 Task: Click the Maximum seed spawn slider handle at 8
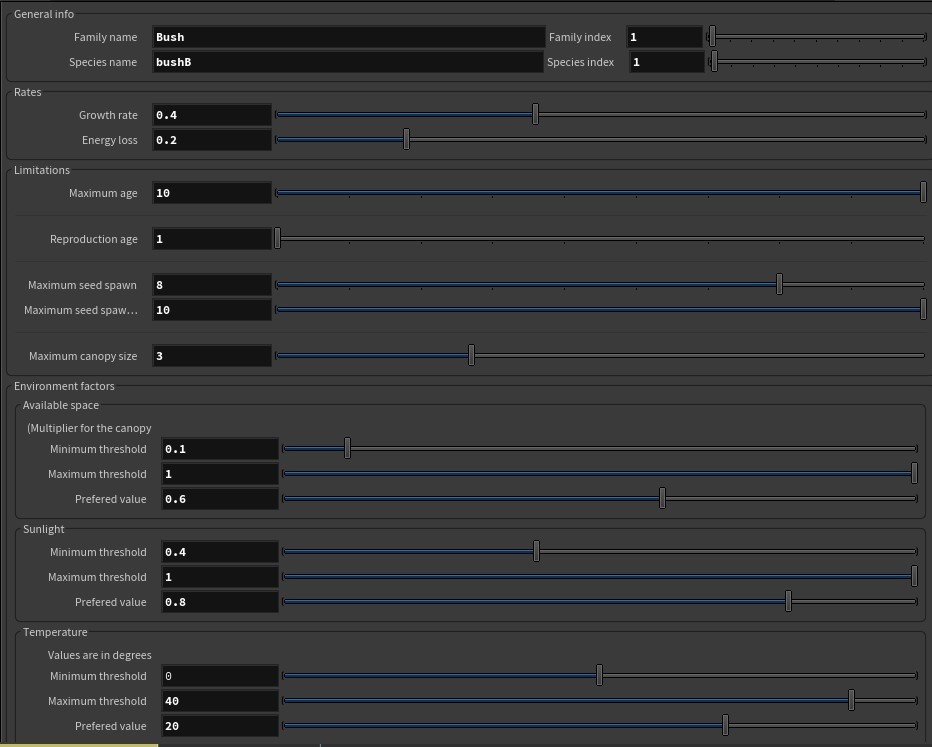click(779, 284)
